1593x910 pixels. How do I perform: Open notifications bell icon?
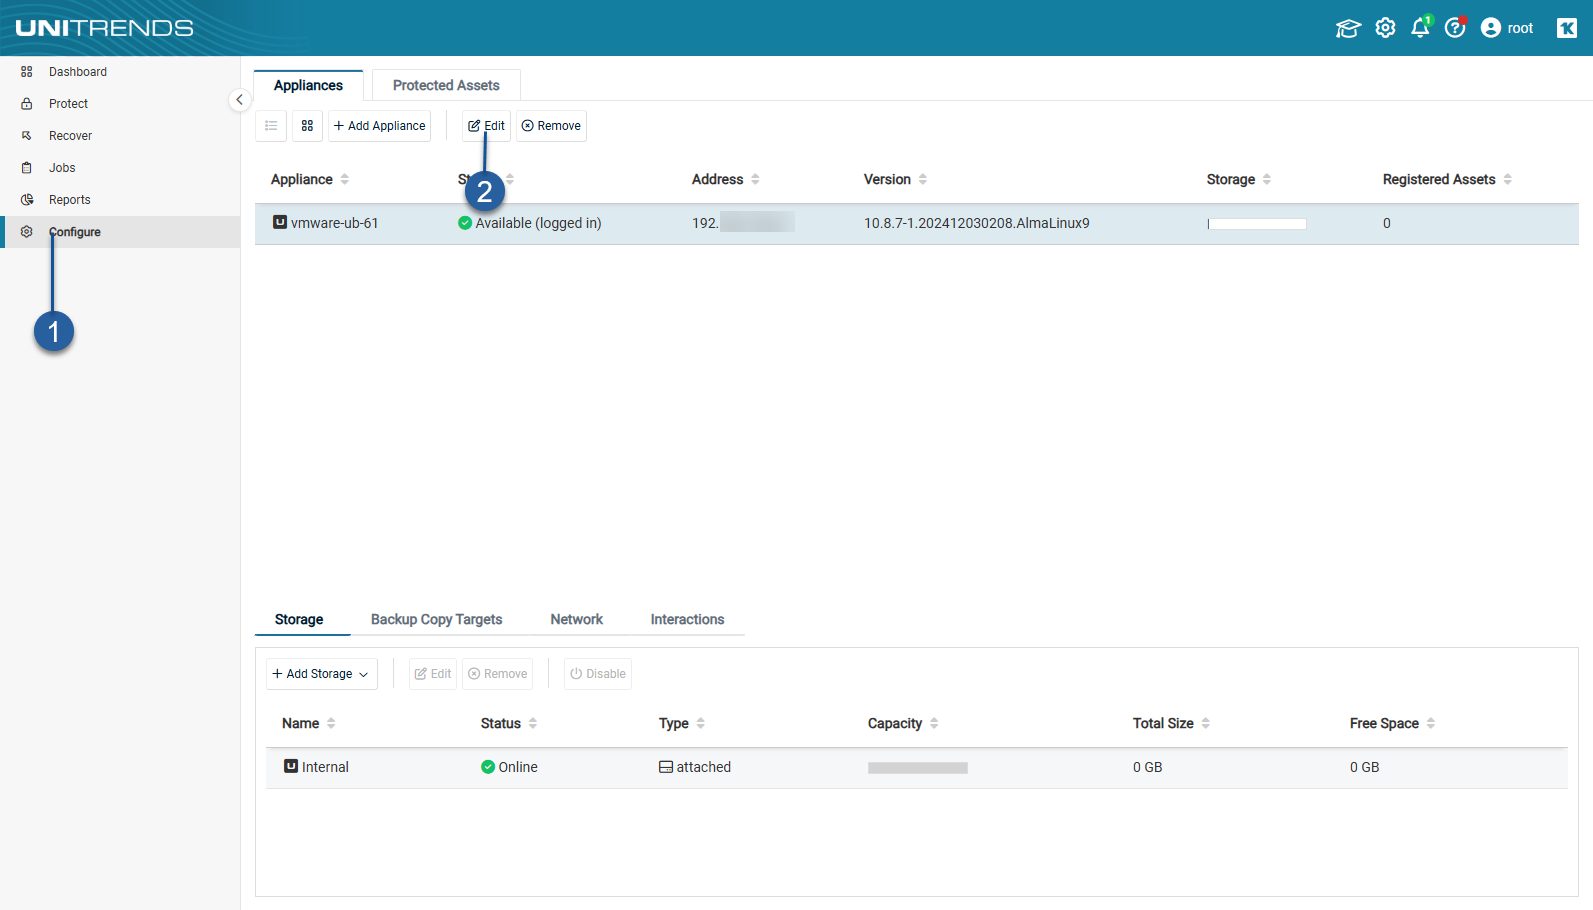point(1421,27)
